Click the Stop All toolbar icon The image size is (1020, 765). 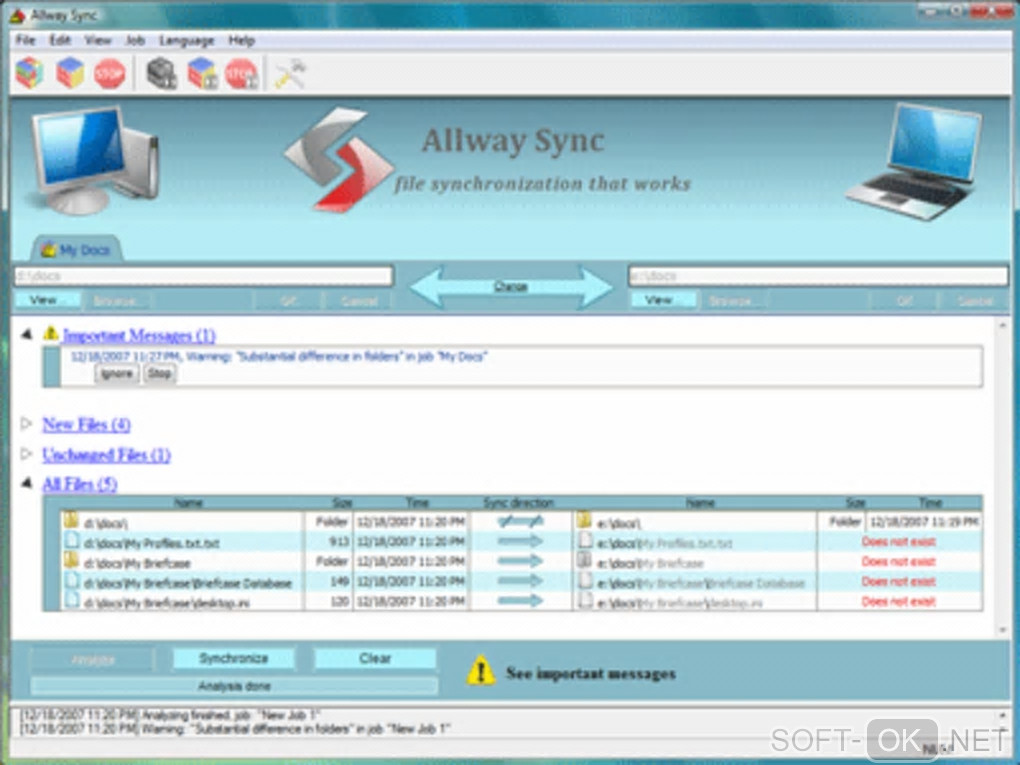pos(241,74)
